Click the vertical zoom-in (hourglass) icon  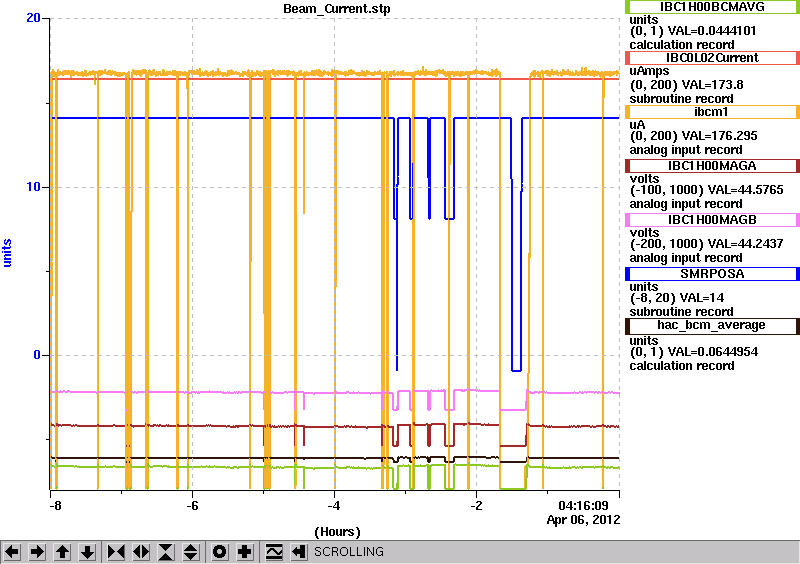click(166, 552)
